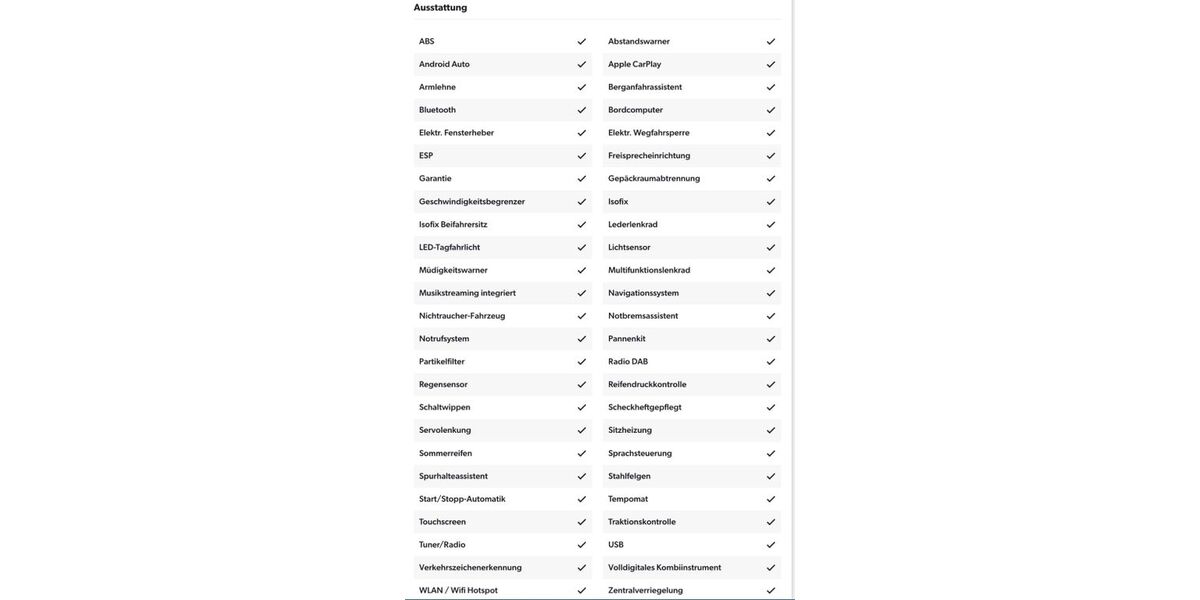Click the checkmark next to Isofix Beifahrersitz
Viewport: 1200px width, 600px height.
[582, 224]
